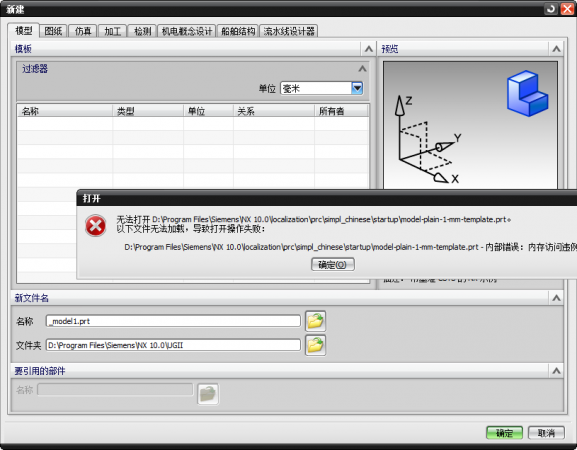Switch to 机电概念设计 tab
The width and height of the screenshot is (577, 450).
pyautogui.click(x=187, y=31)
